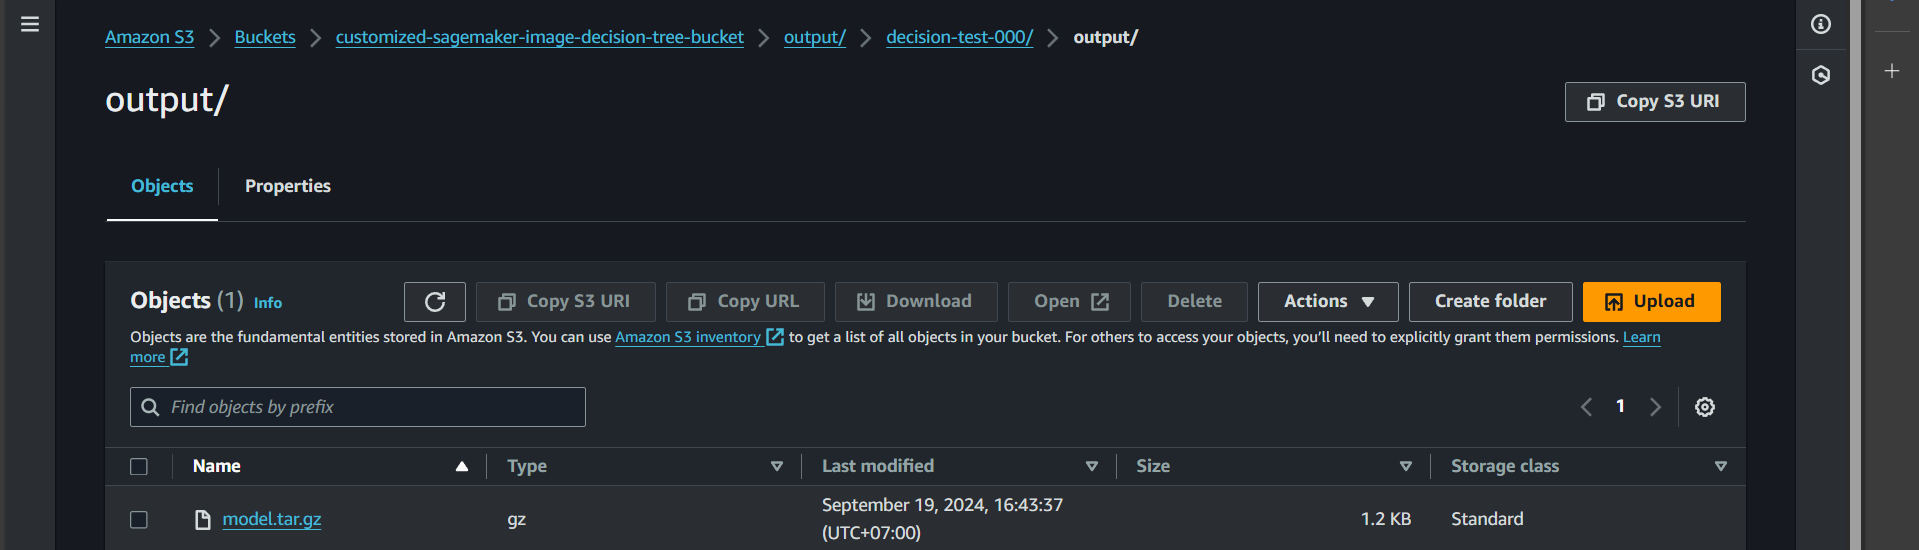
Task: Click the model.tar.gz file icon
Action: (203, 520)
